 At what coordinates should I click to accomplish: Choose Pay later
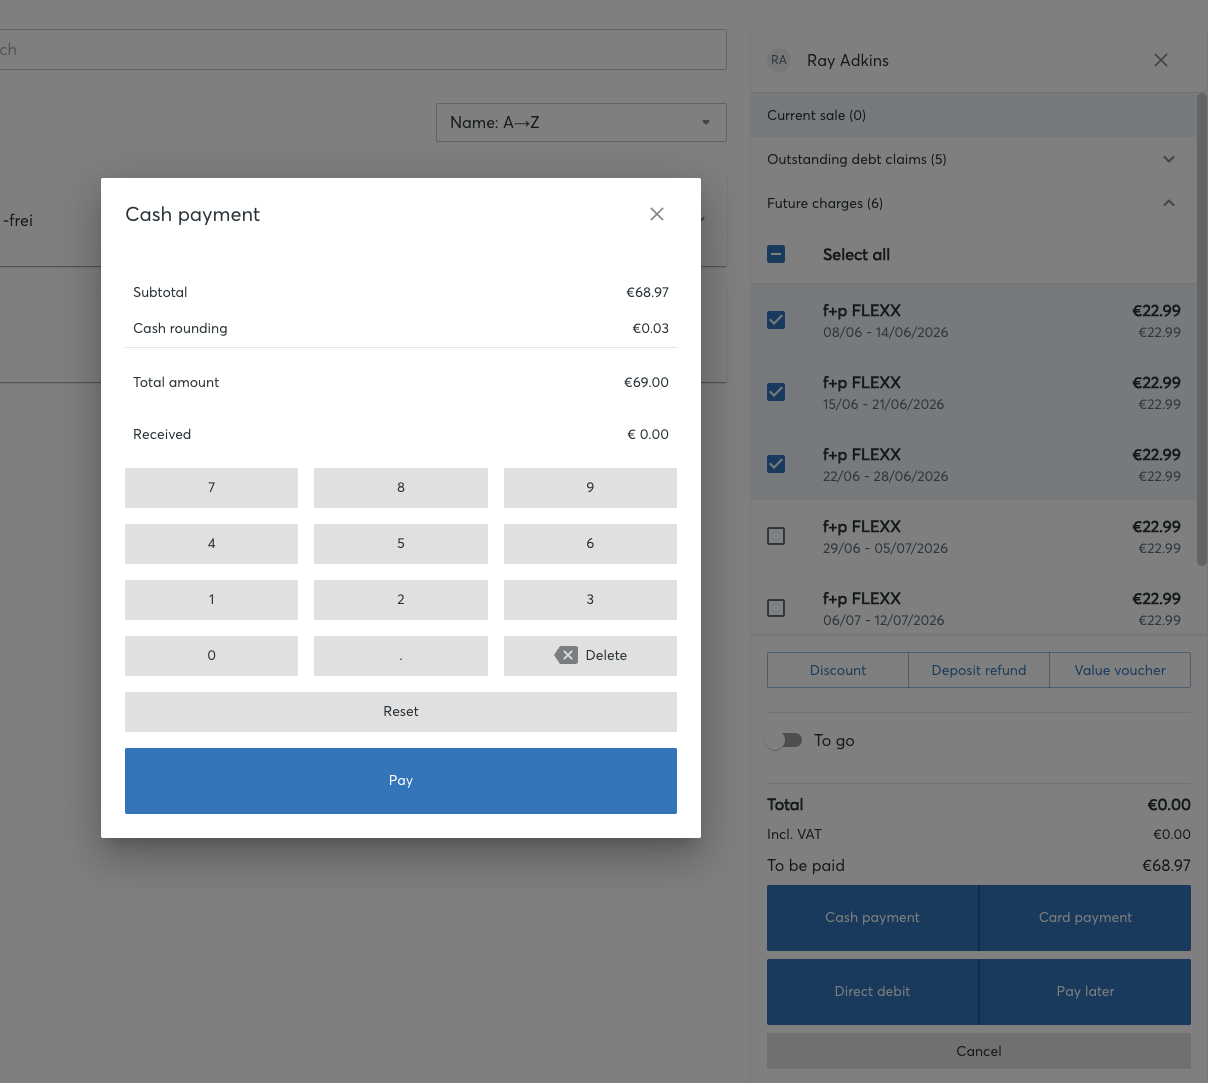click(1085, 992)
